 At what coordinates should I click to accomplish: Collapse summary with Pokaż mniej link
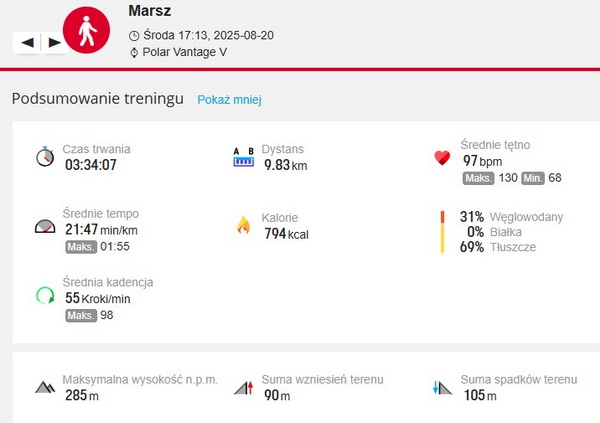(x=229, y=100)
